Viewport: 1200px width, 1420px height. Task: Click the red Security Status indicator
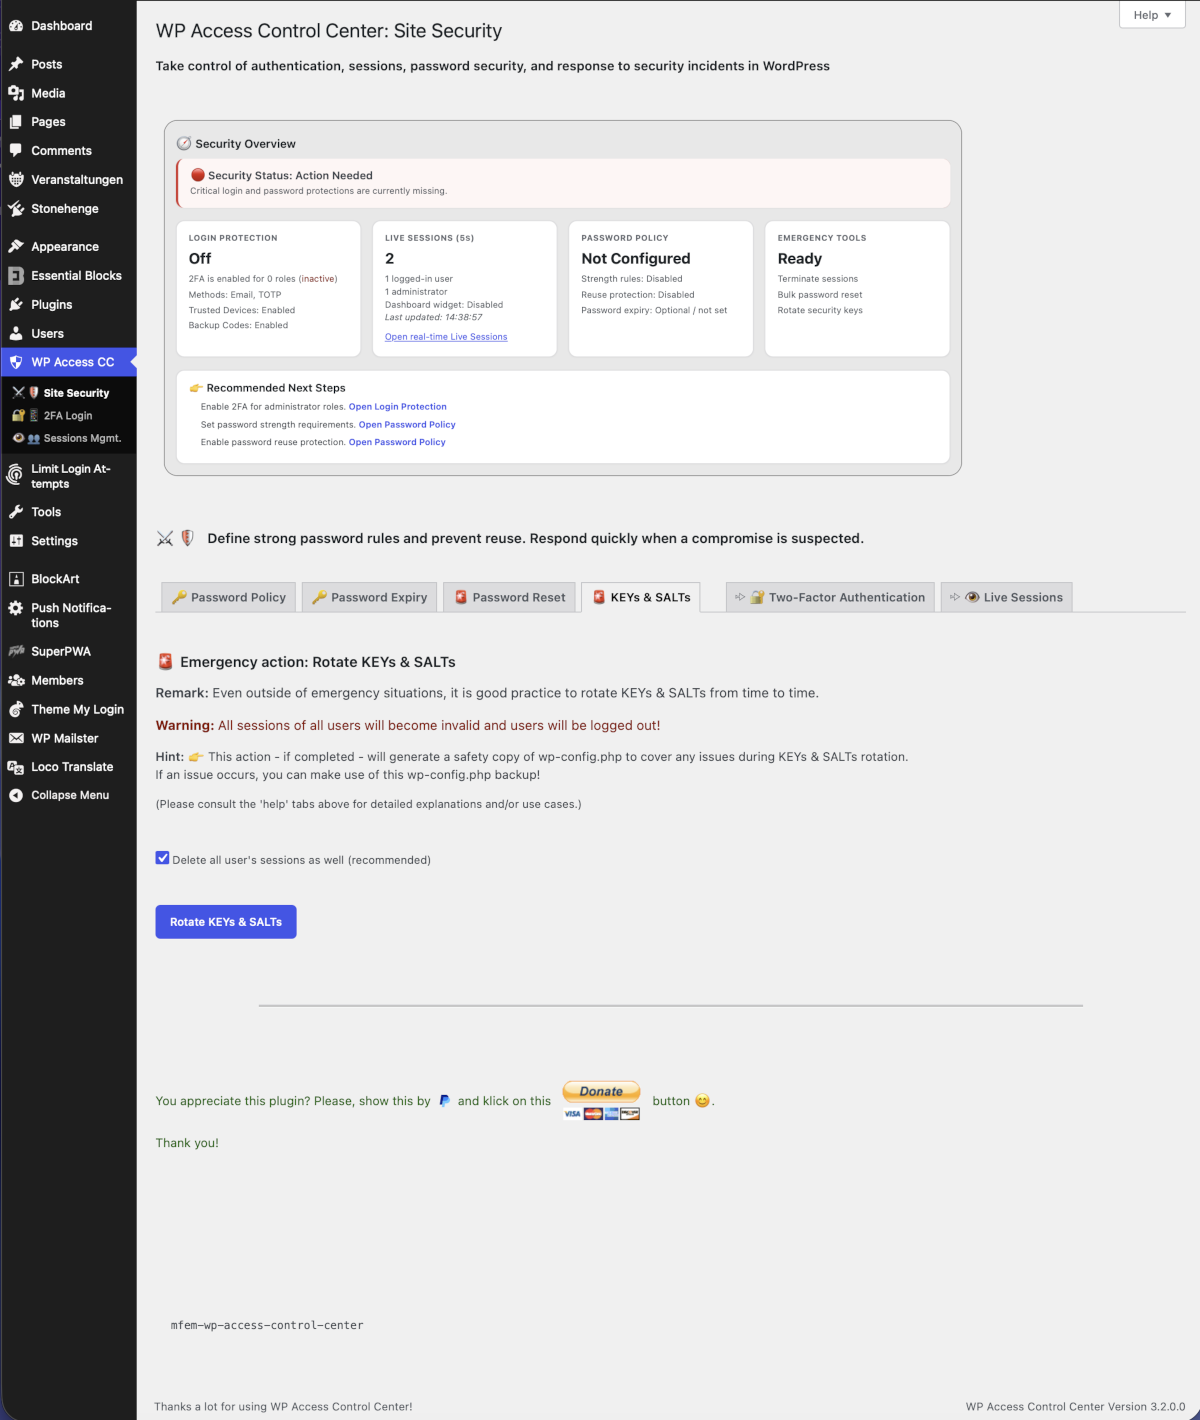point(196,174)
